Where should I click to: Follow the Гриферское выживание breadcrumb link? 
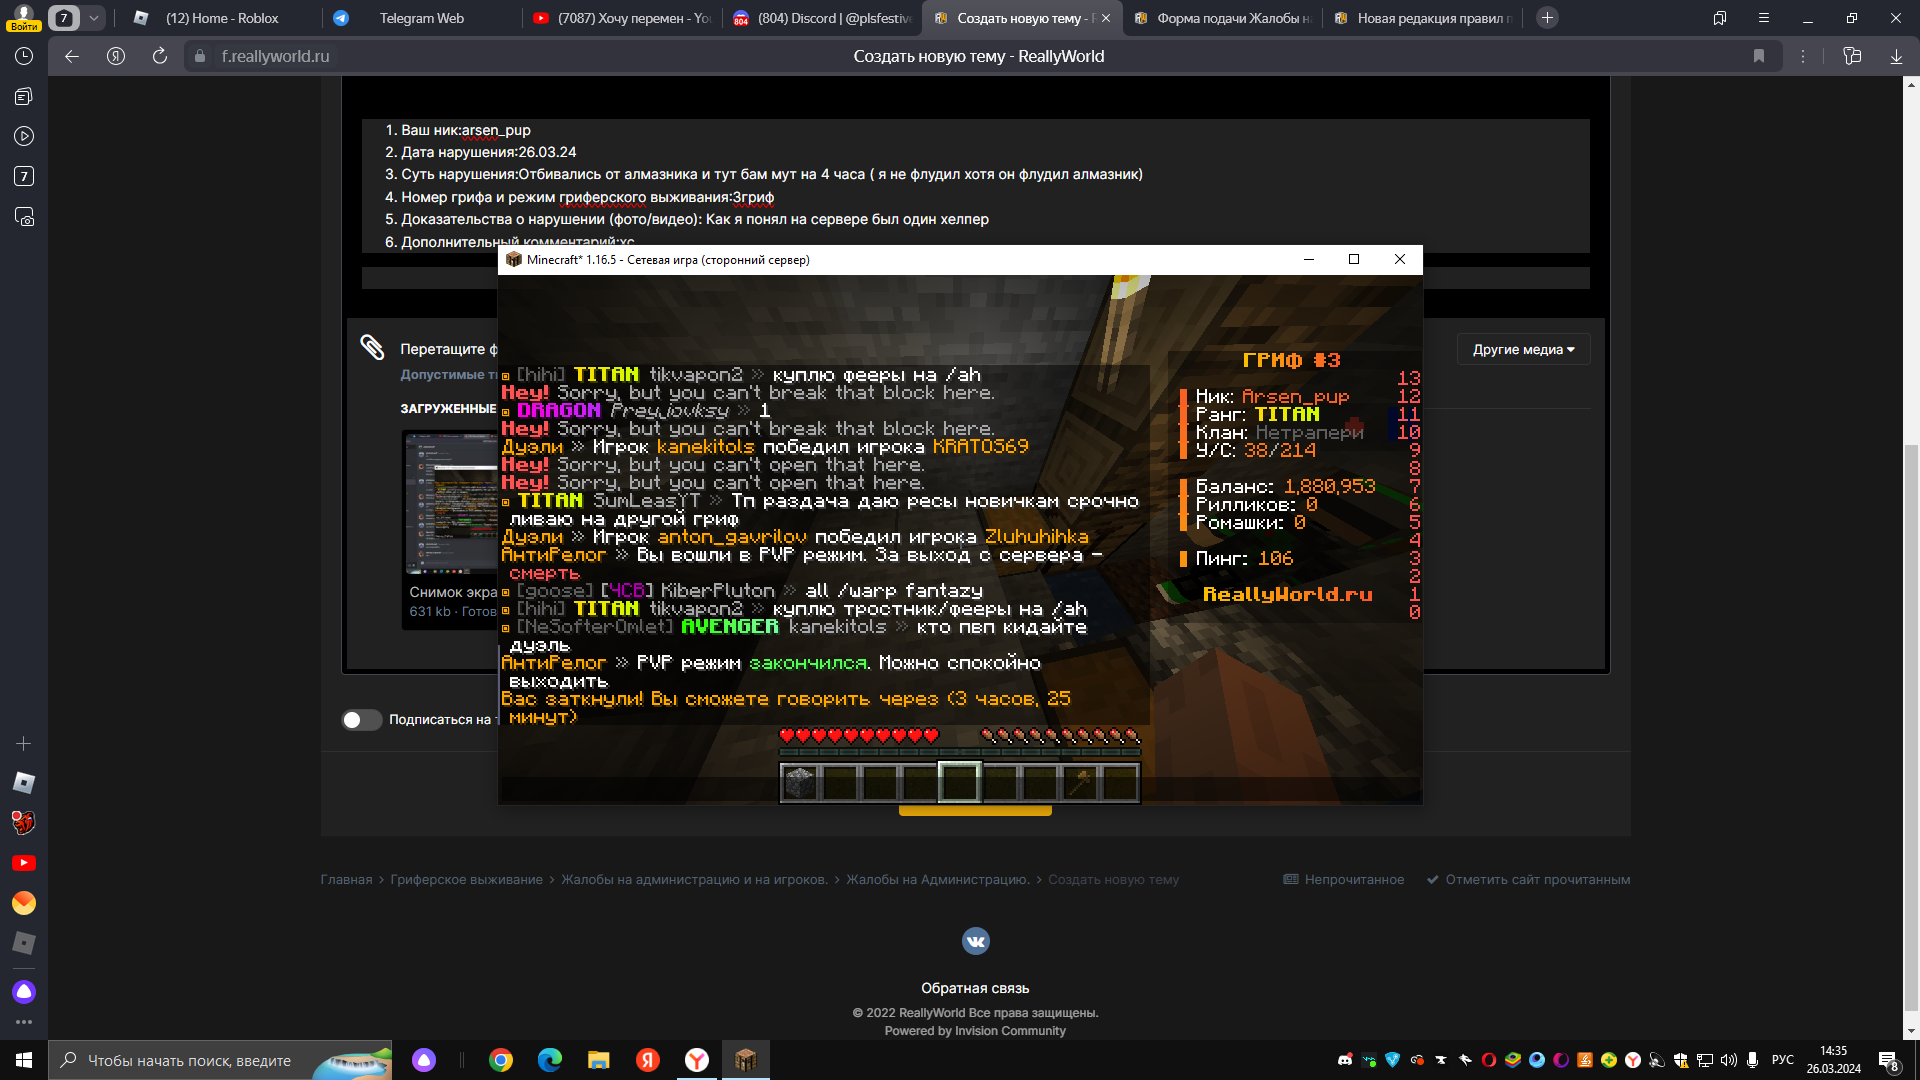click(x=466, y=880)
